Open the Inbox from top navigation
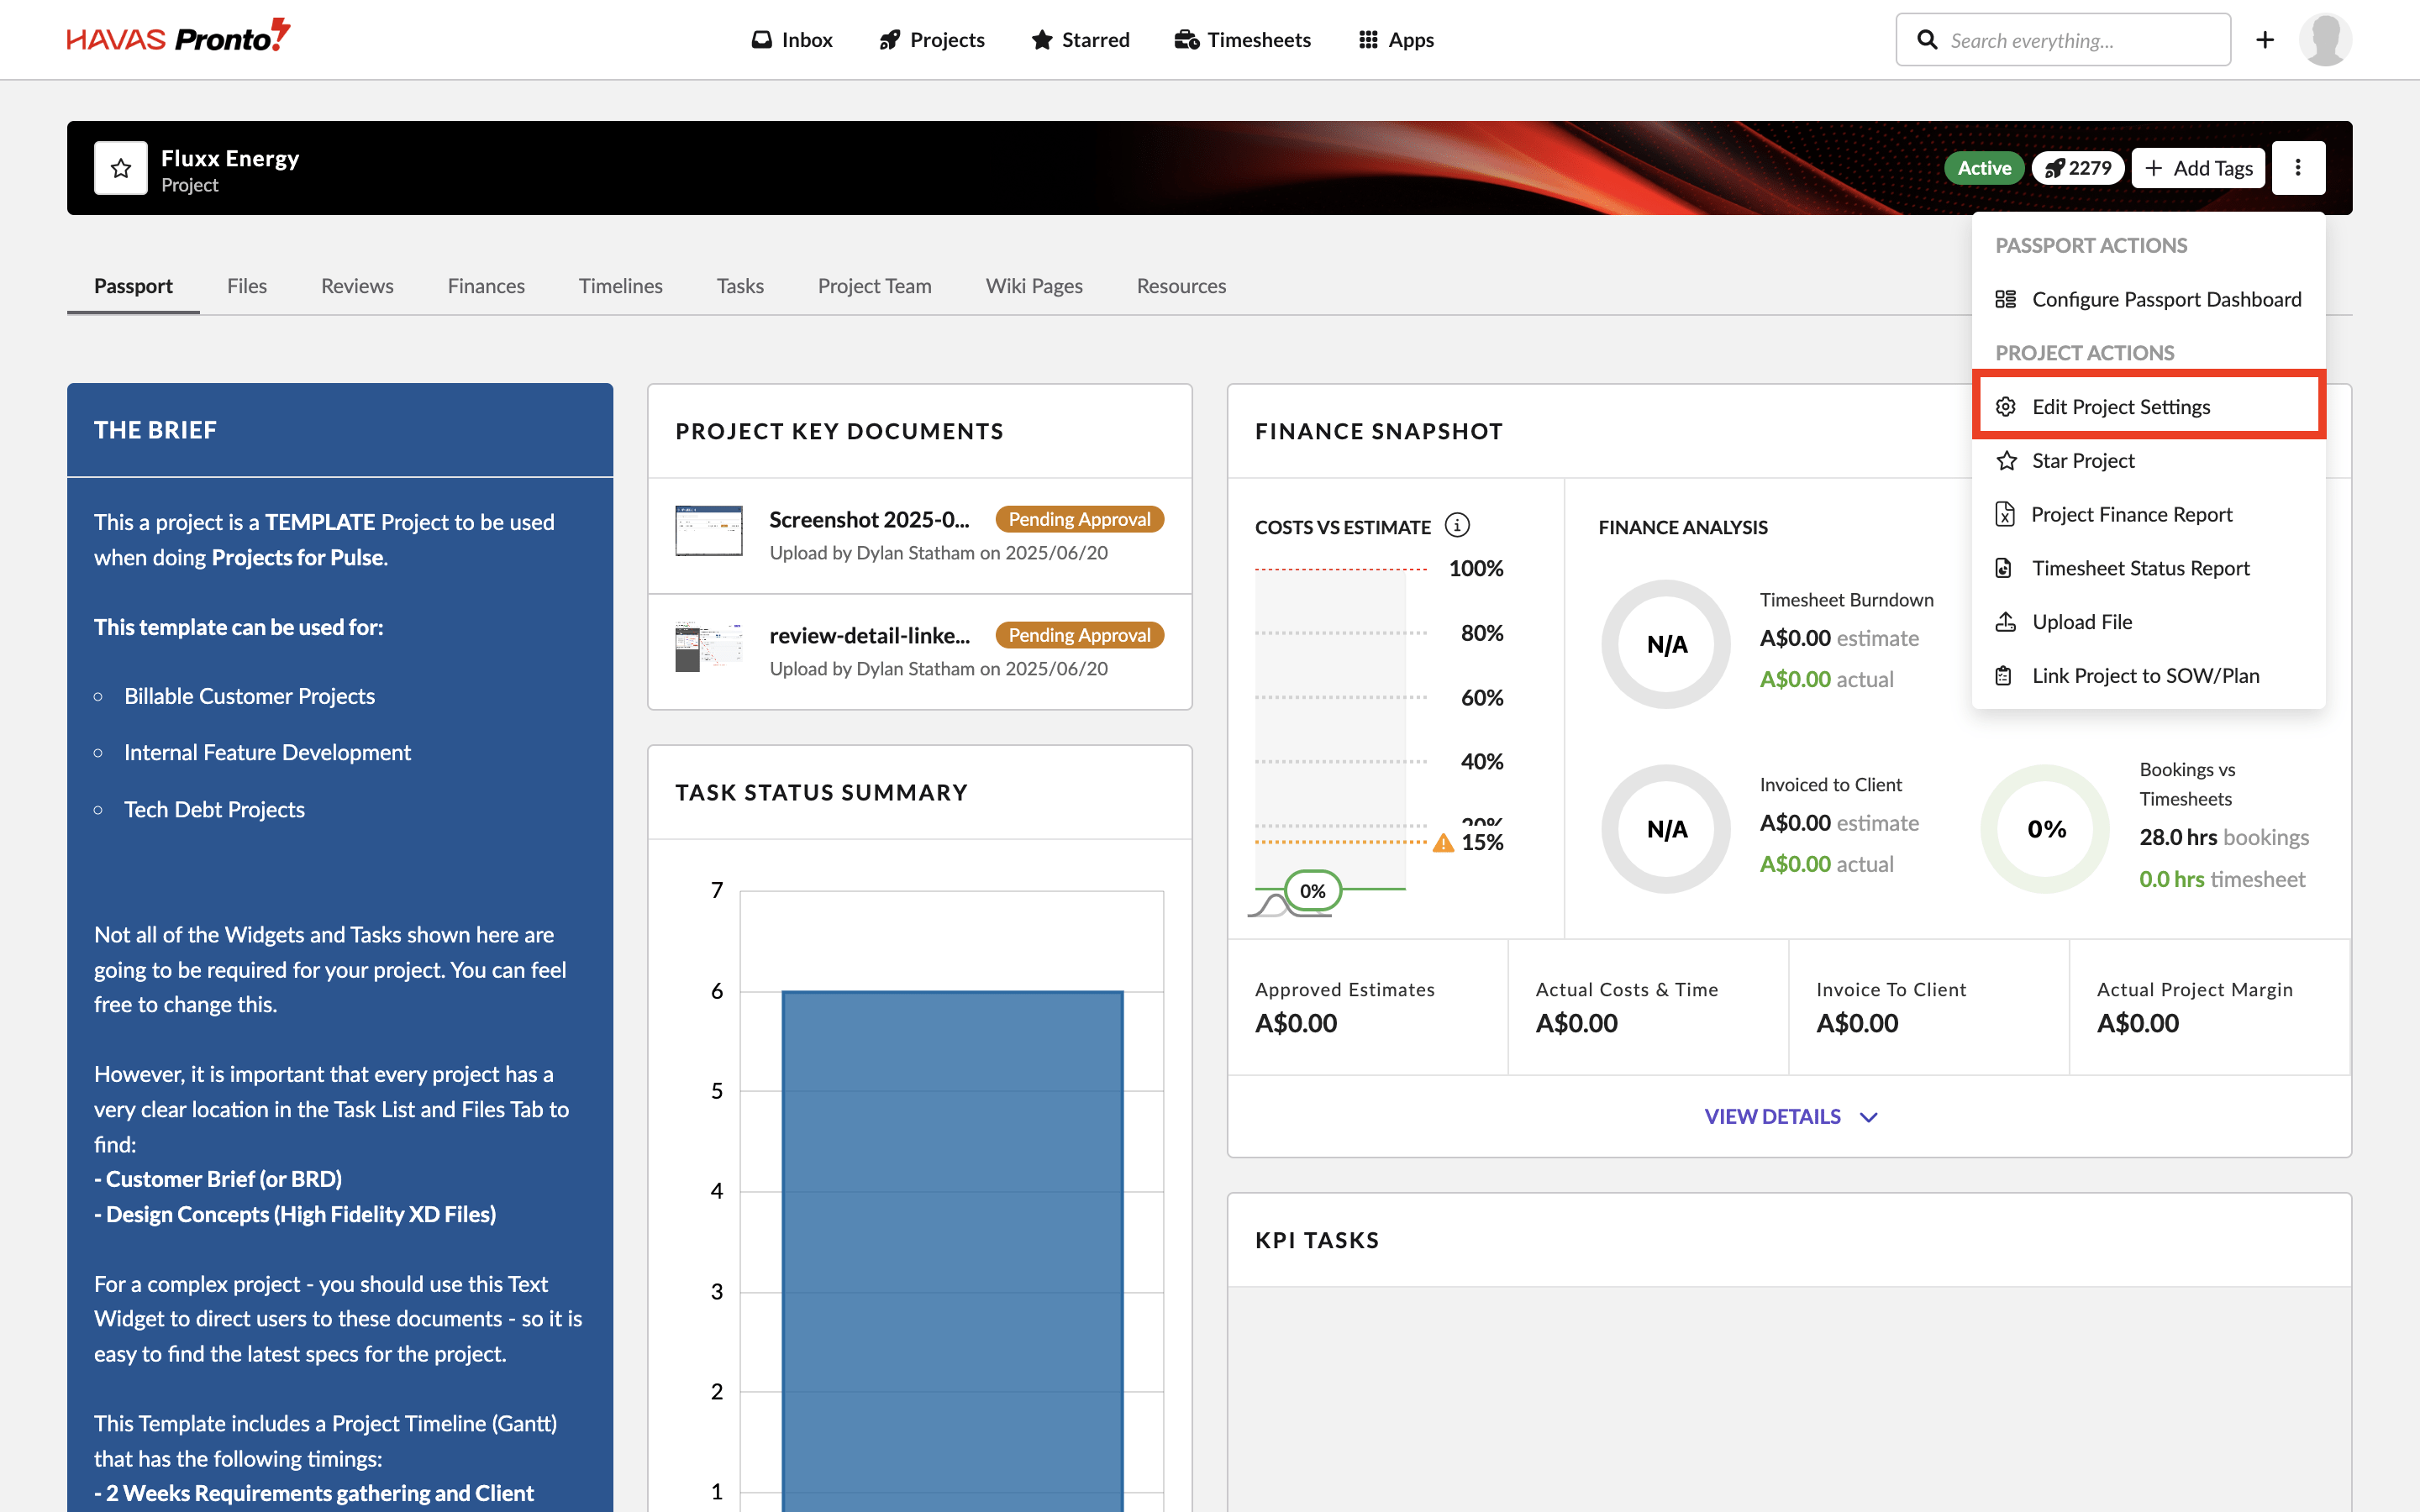This screenshot has height=1512, width=2420. coord(791,40)
